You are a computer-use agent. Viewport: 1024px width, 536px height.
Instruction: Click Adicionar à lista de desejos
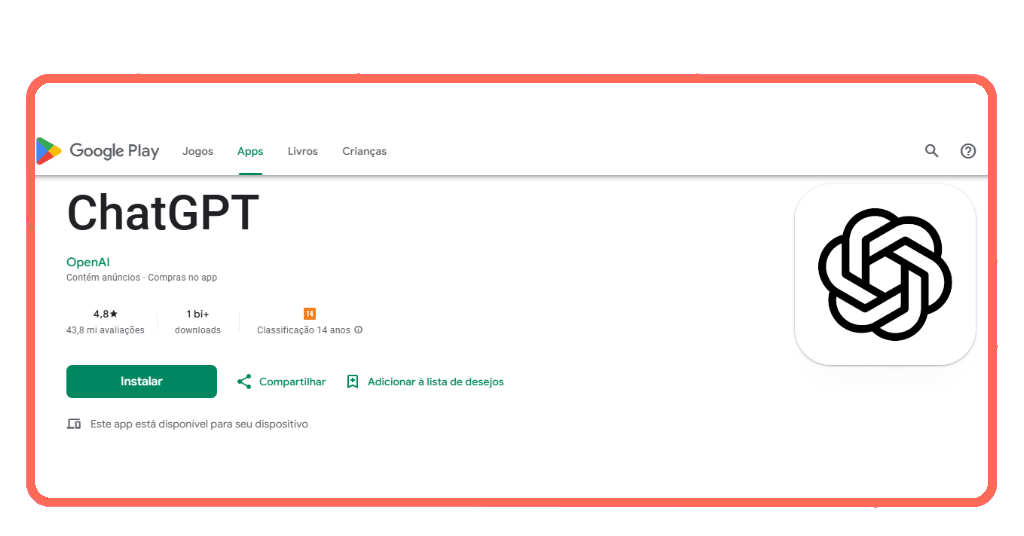425,381
